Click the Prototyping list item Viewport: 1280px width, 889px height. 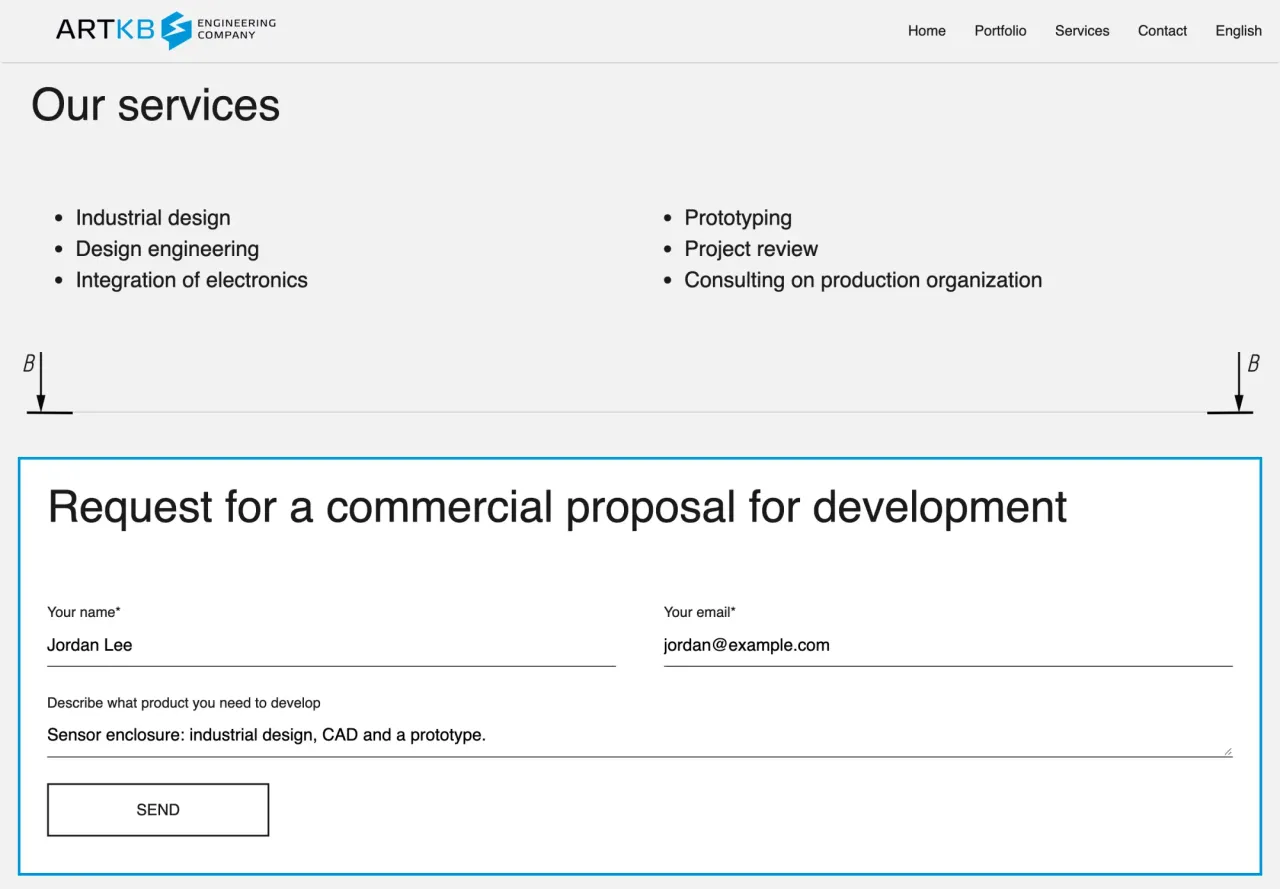738,218
